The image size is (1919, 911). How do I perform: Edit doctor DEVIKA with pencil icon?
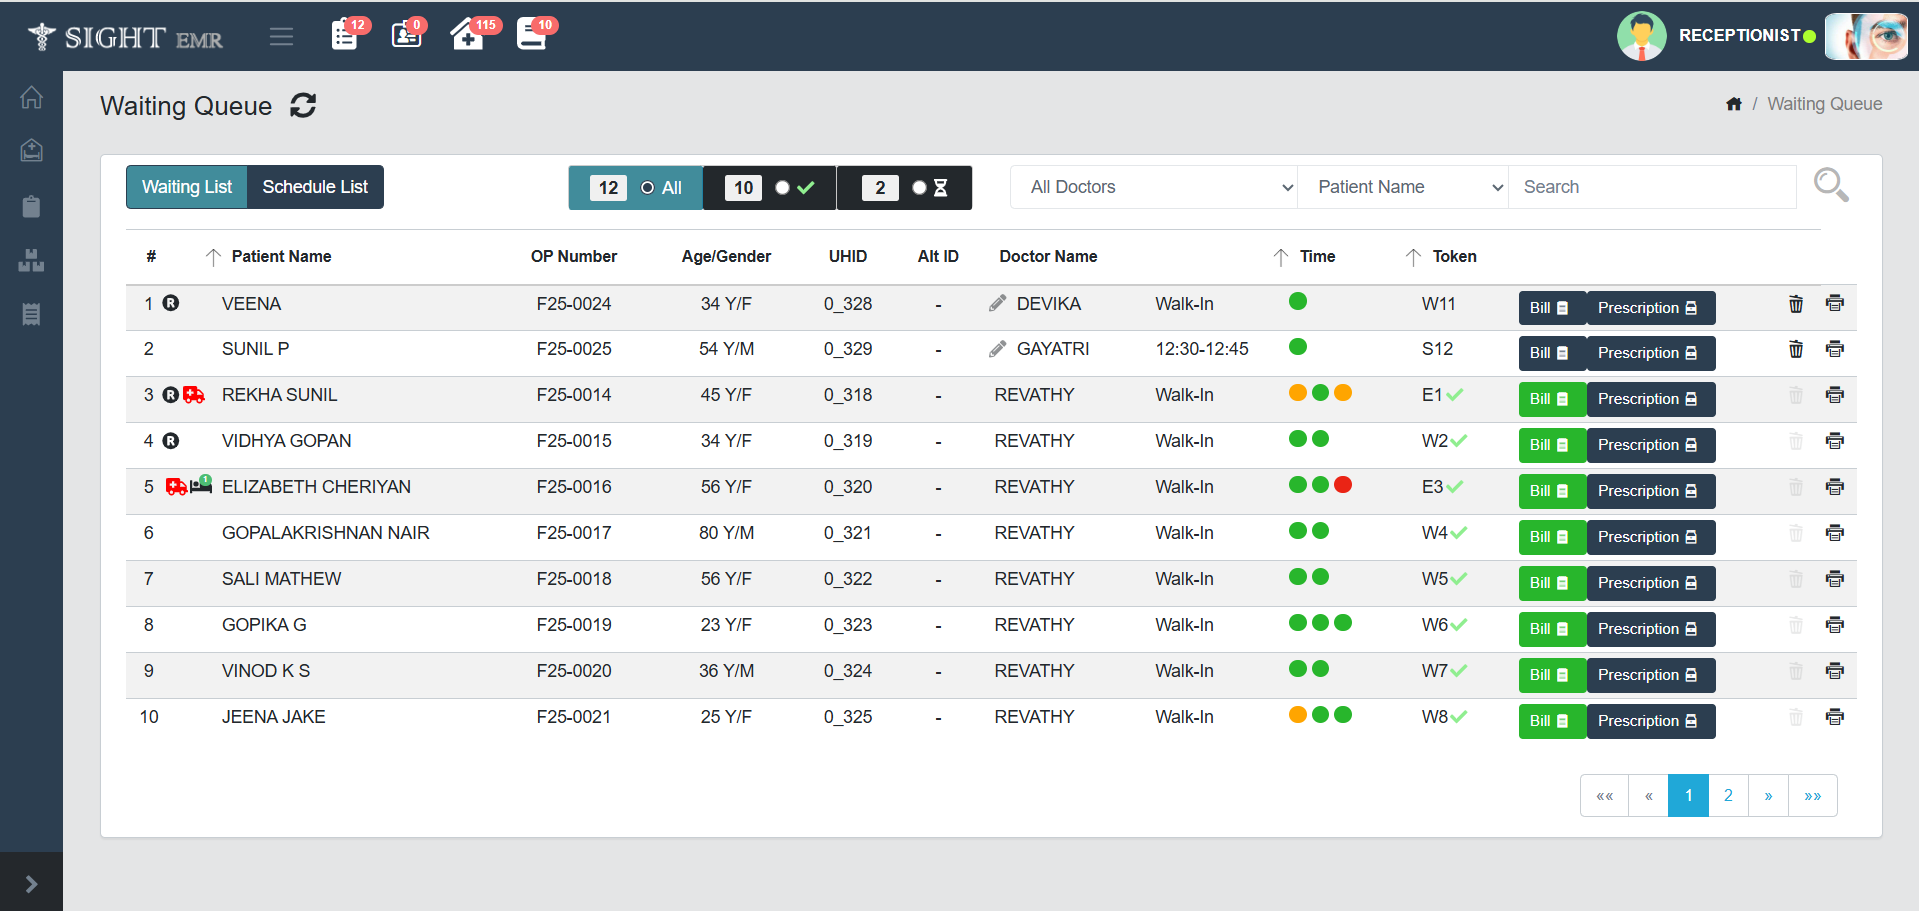(997, 303)
